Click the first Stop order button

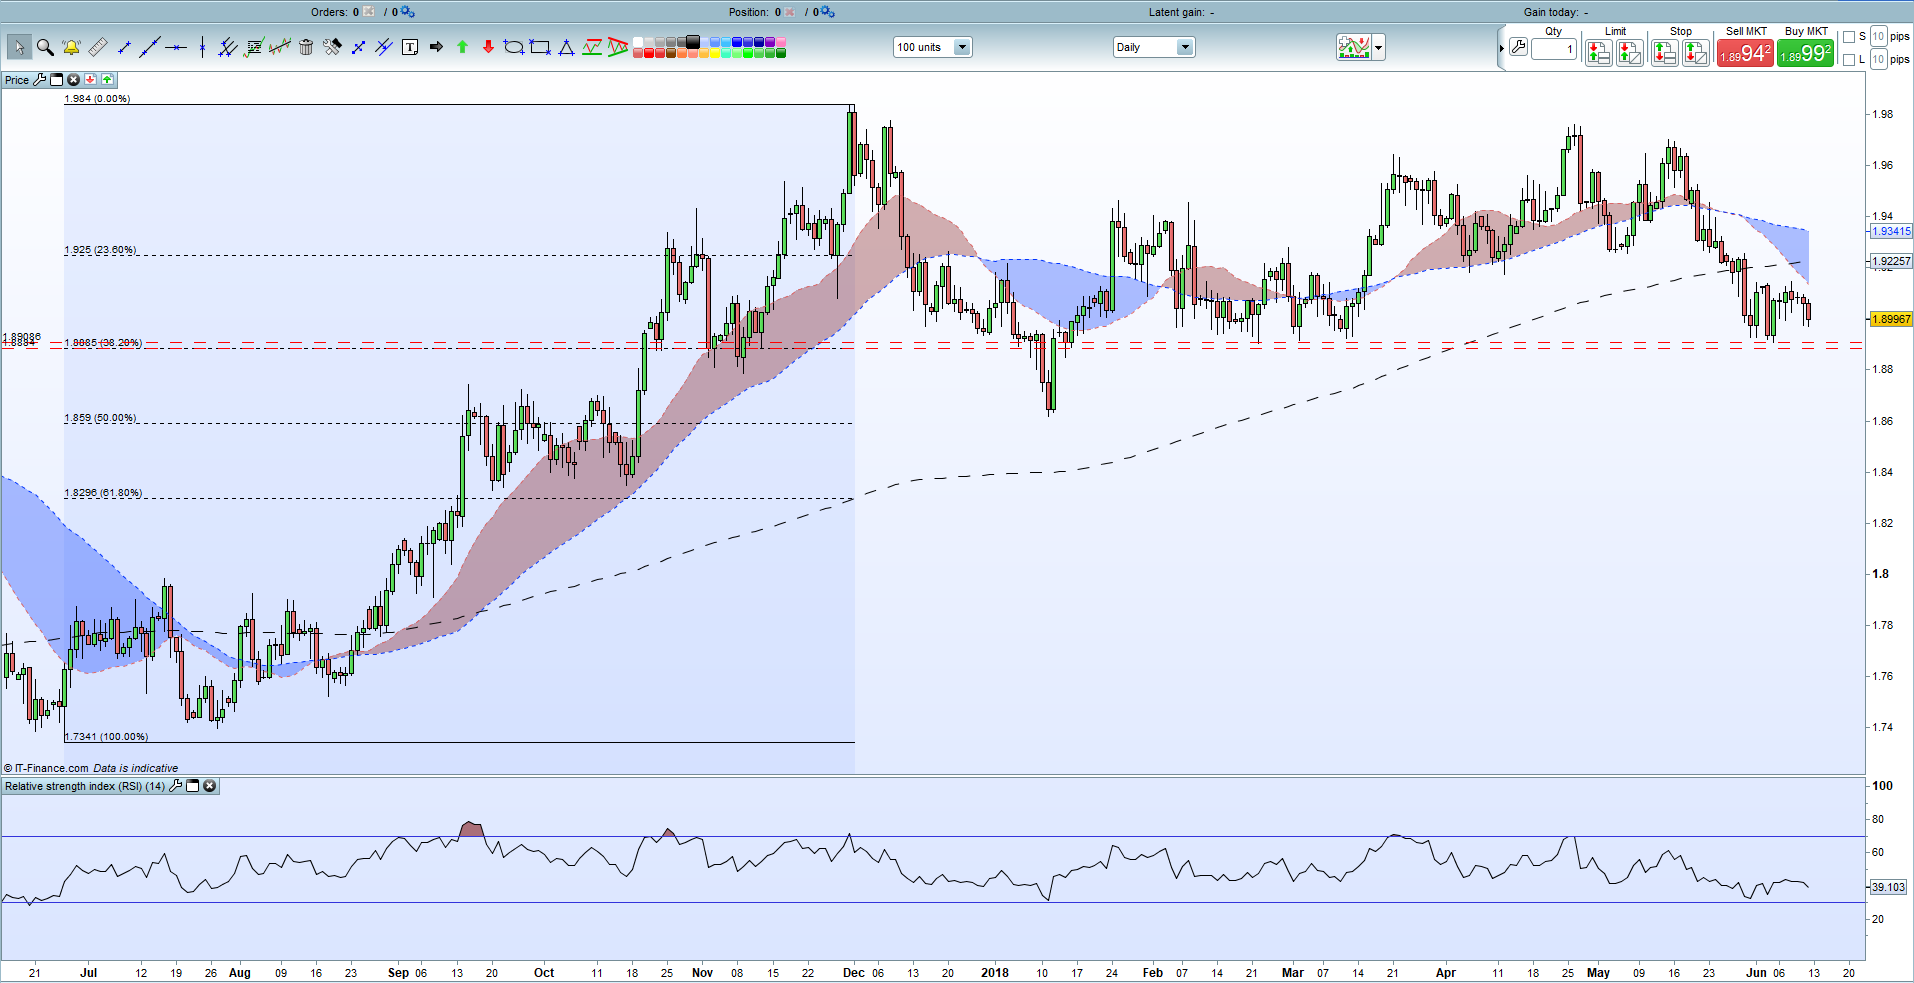pos(1665,53)
